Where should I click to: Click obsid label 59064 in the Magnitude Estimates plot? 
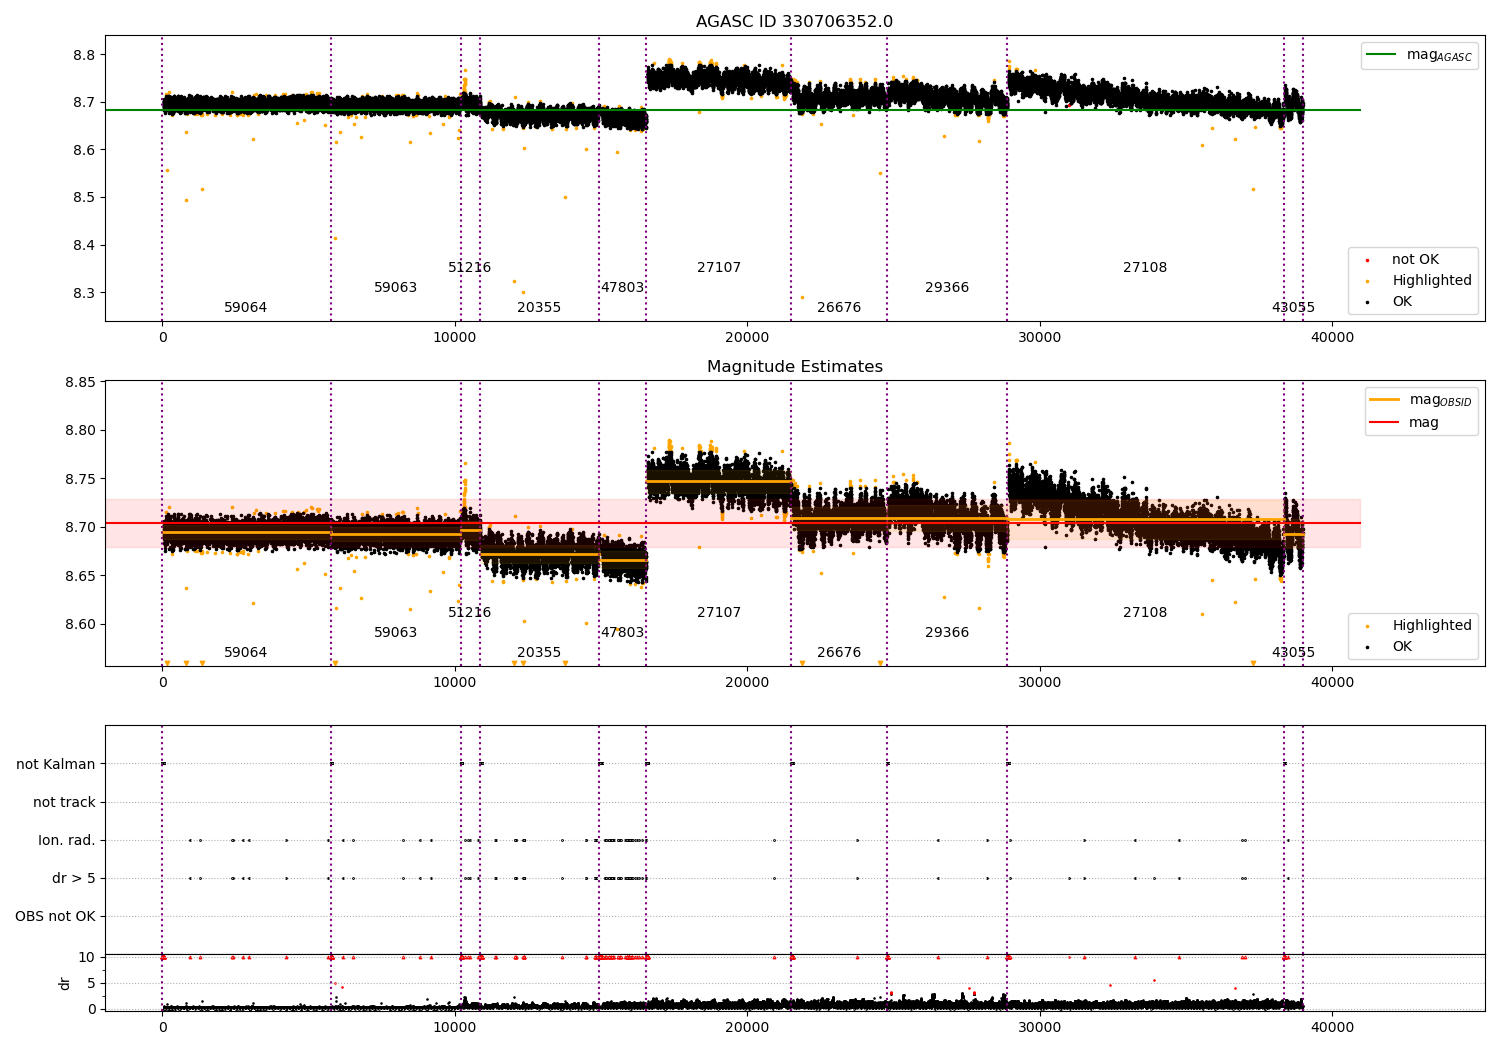[x=245, y=653]
